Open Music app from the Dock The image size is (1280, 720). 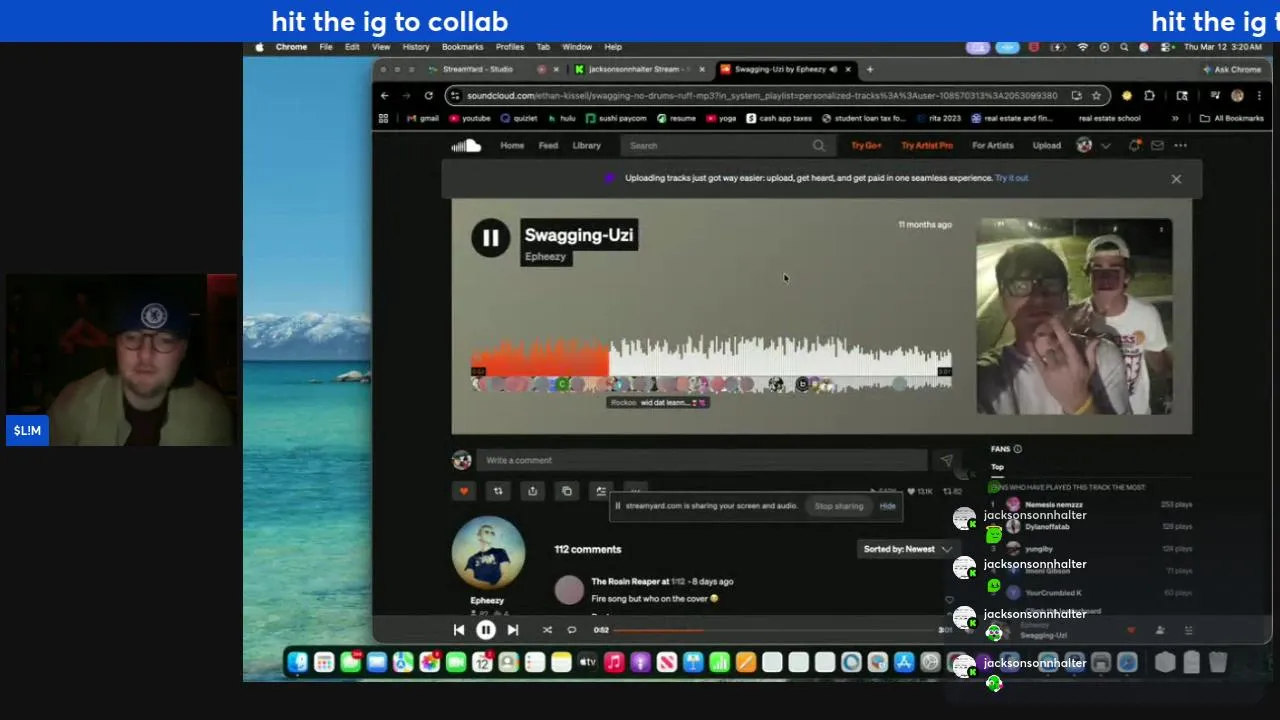click(614, 662)
